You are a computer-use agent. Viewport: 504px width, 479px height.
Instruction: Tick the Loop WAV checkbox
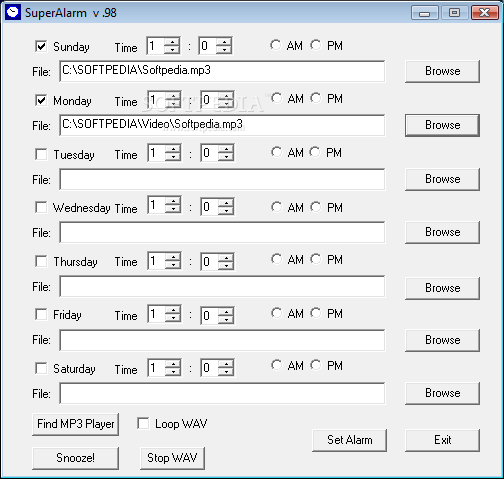(x=143, y=423)
